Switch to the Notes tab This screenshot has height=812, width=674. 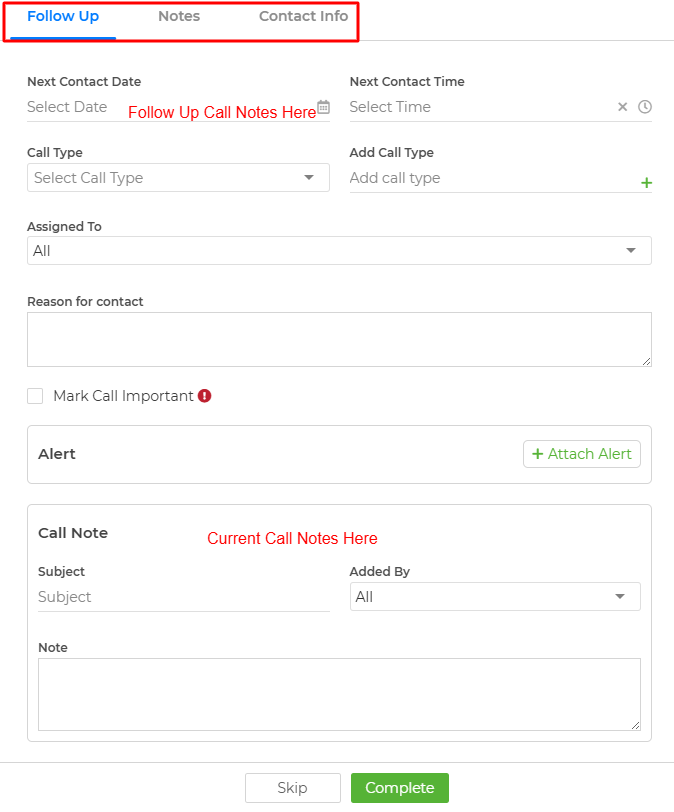click(179, 17)
